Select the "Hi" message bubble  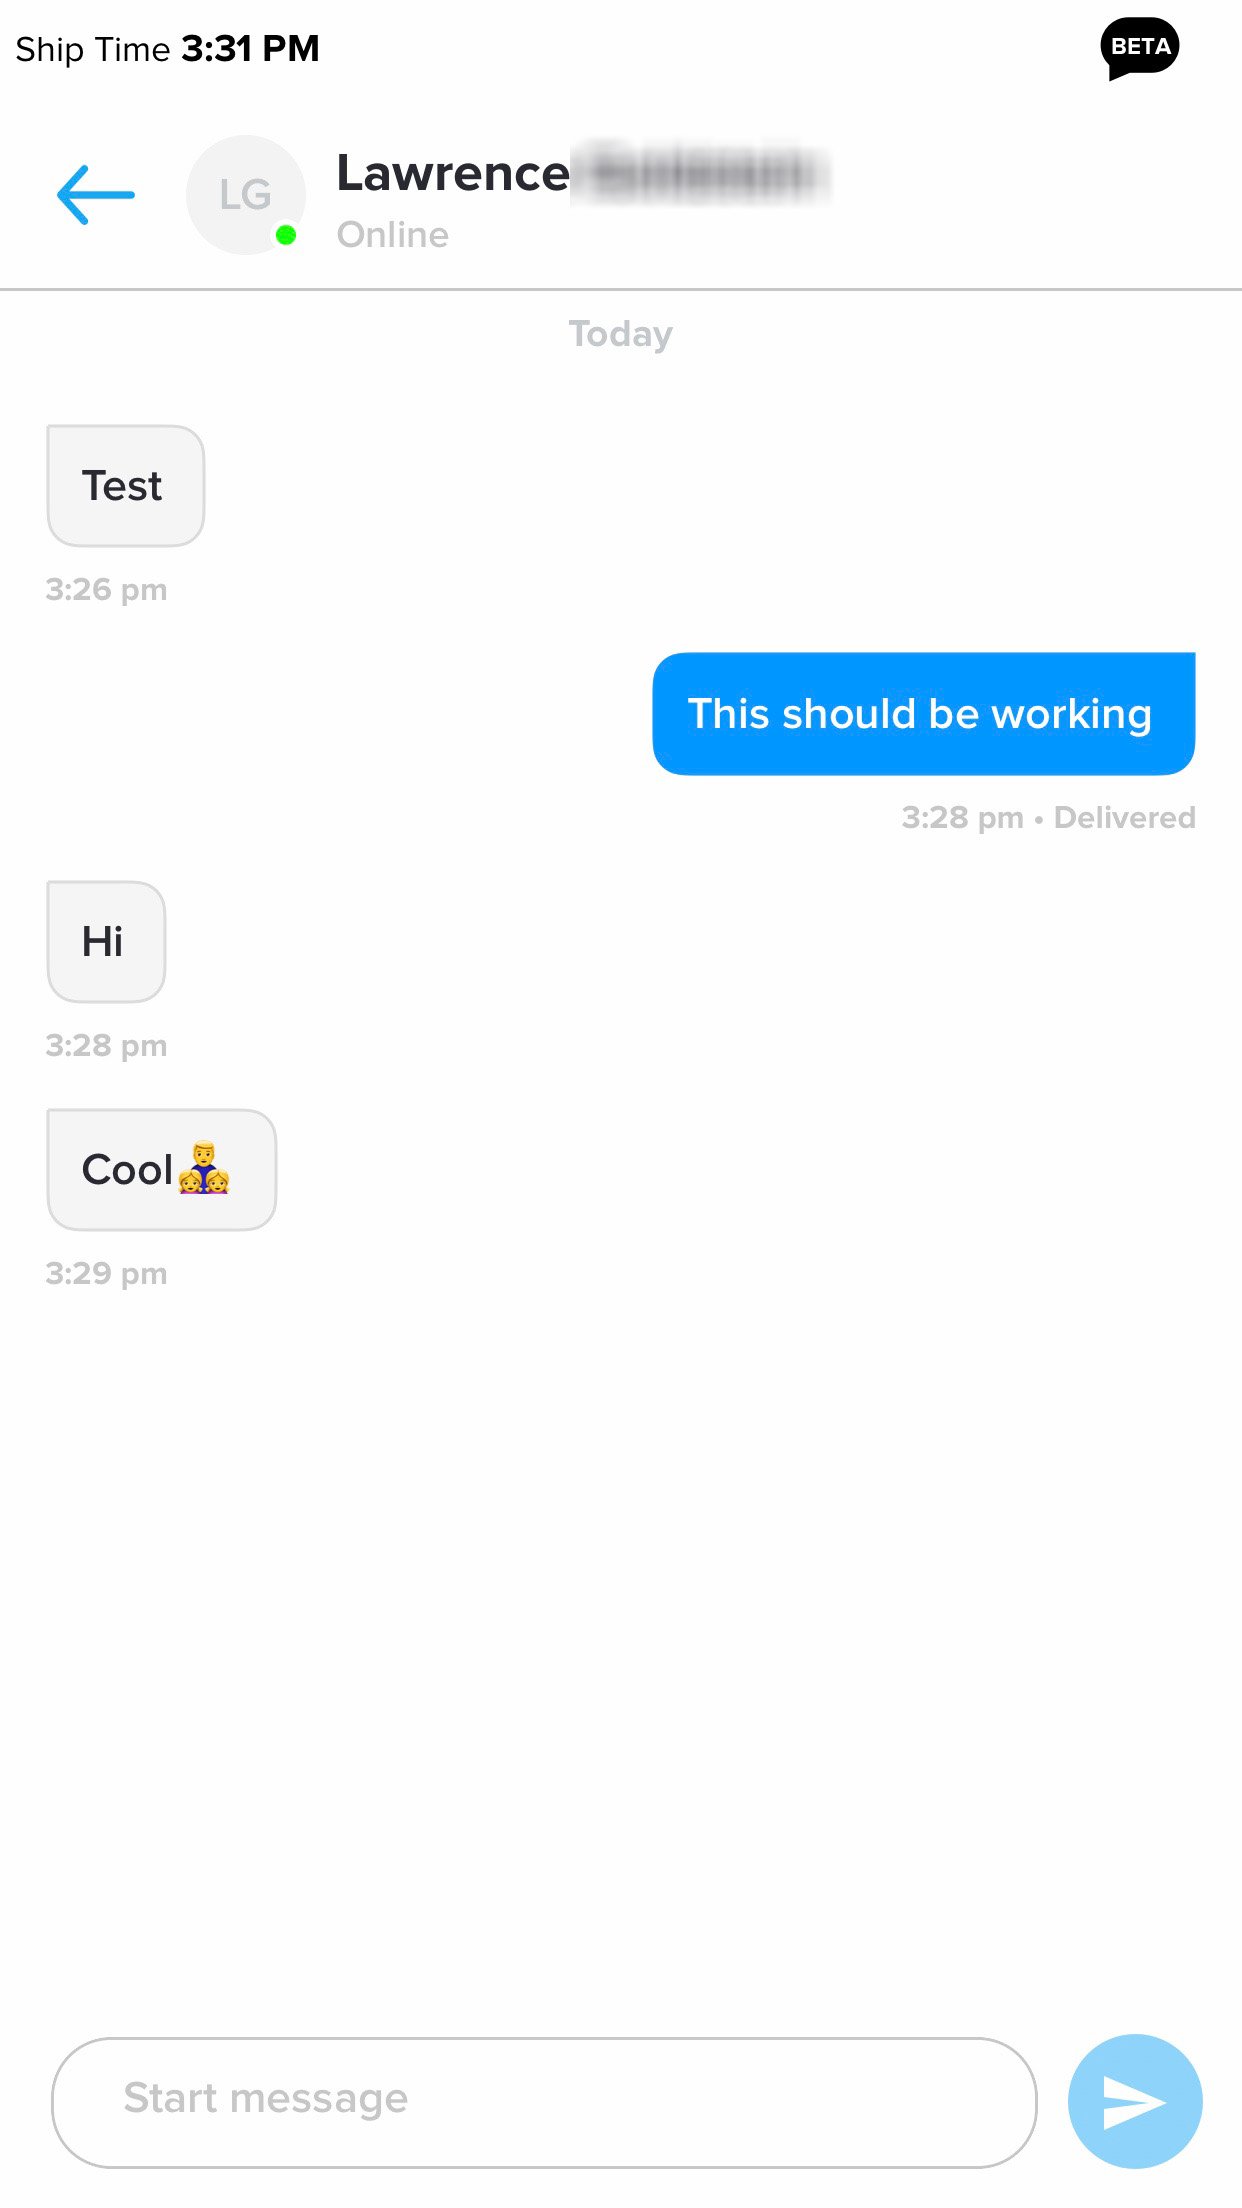point(106,942)
